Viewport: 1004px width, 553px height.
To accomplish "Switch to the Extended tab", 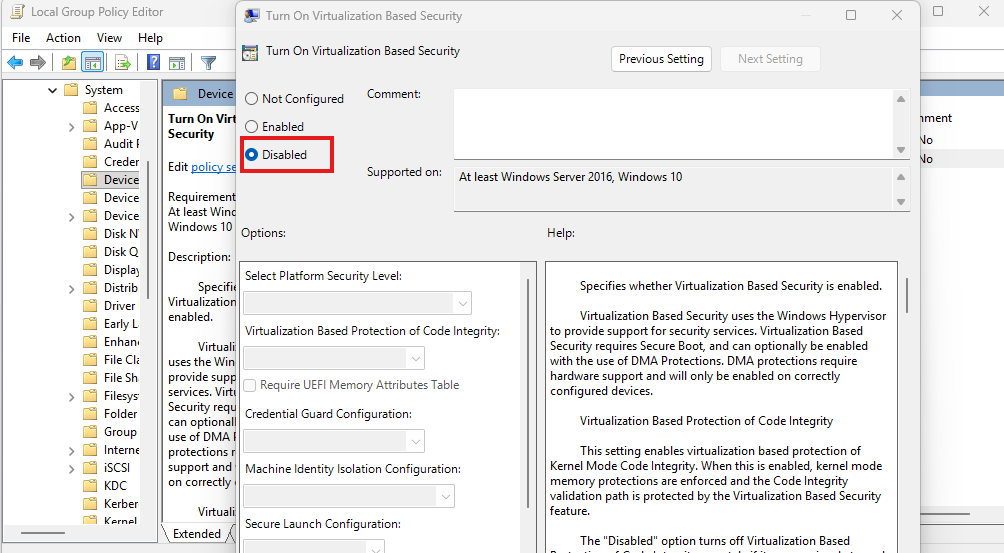I will coord(197,533).
